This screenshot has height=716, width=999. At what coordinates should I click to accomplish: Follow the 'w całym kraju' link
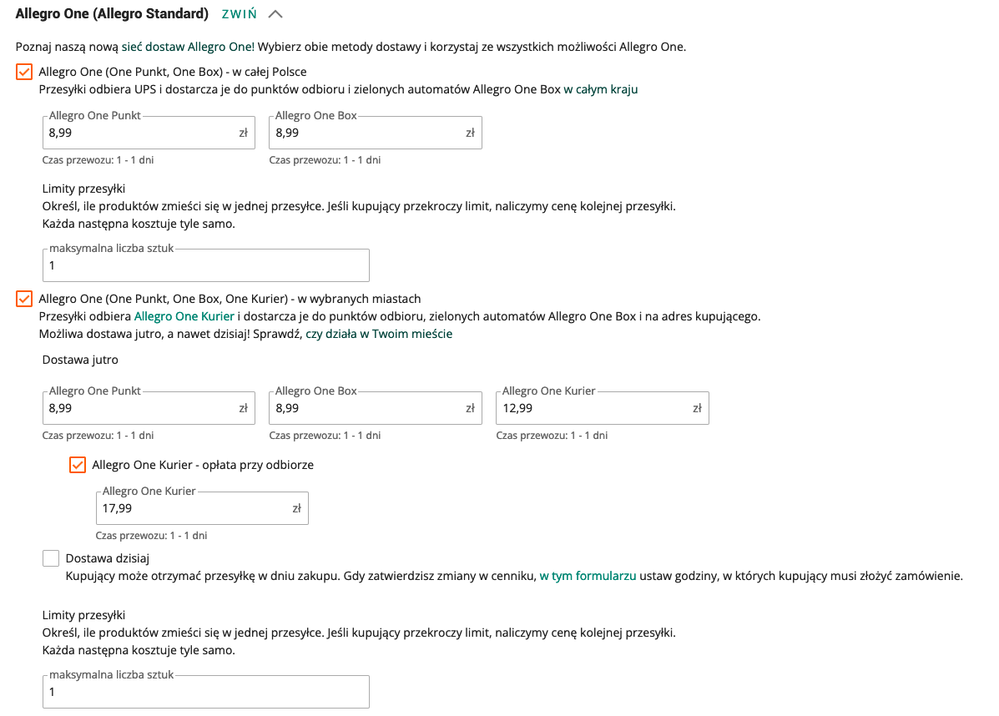pyautogui.click(x=601, y=89)
